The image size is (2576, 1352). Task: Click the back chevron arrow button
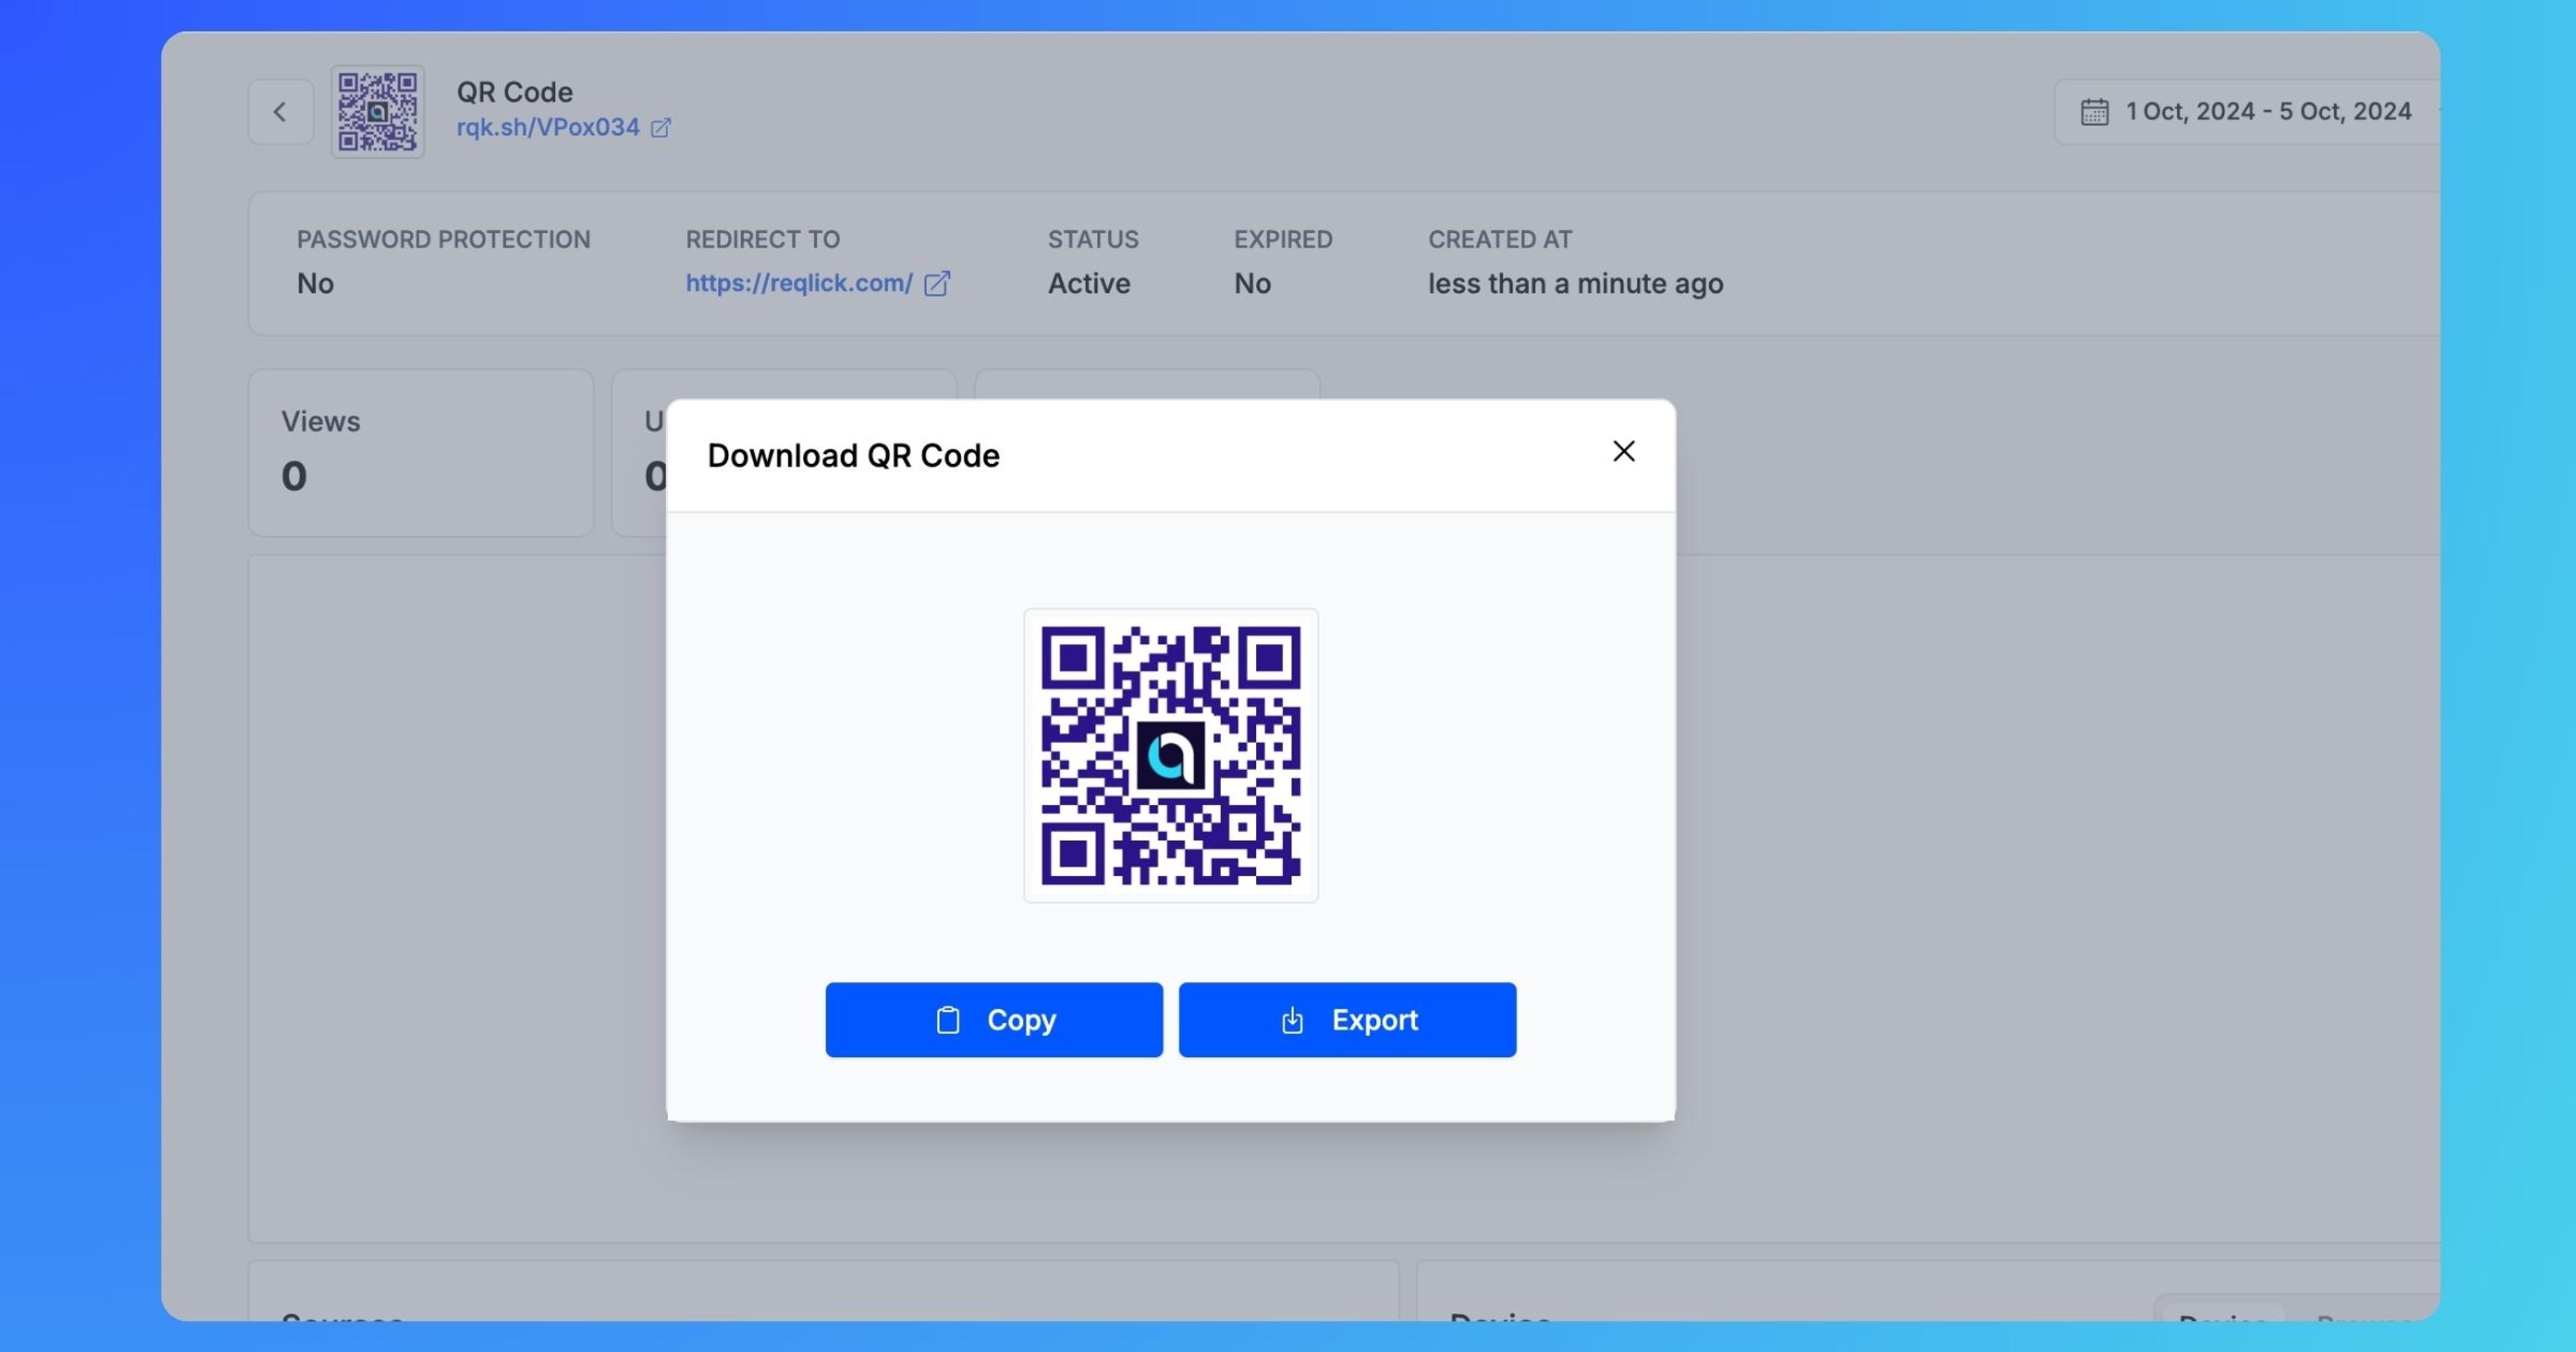point(281,112)
